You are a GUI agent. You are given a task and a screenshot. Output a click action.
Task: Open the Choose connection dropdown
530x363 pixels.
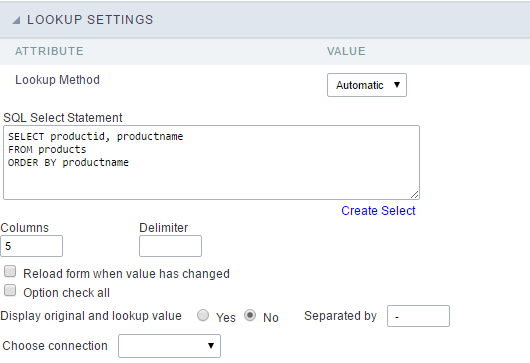click(169, 346)
